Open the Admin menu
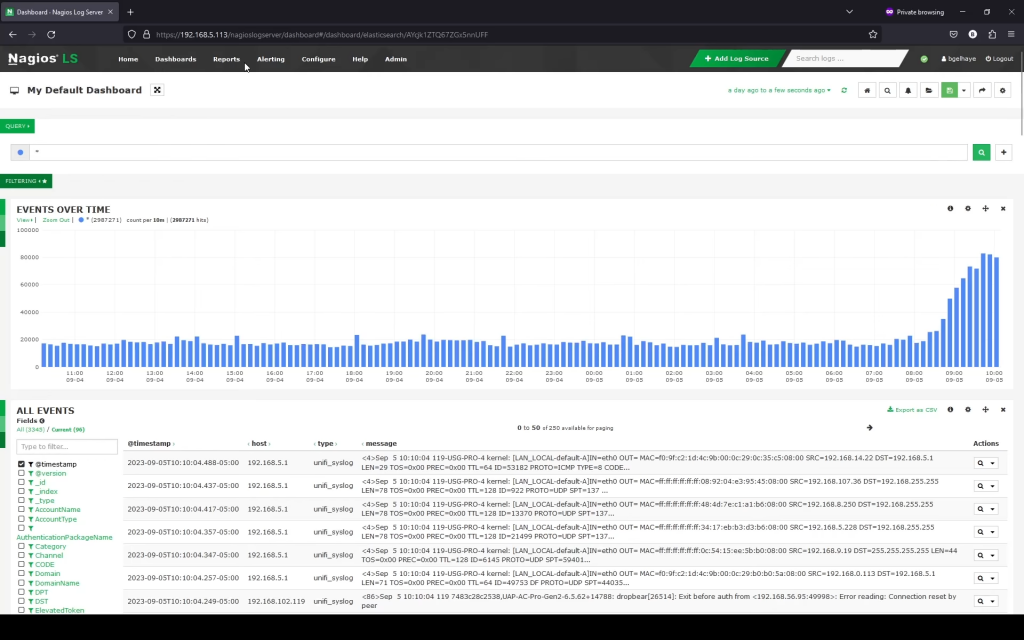Screen dimensions: 1024x640 [395, 59]
